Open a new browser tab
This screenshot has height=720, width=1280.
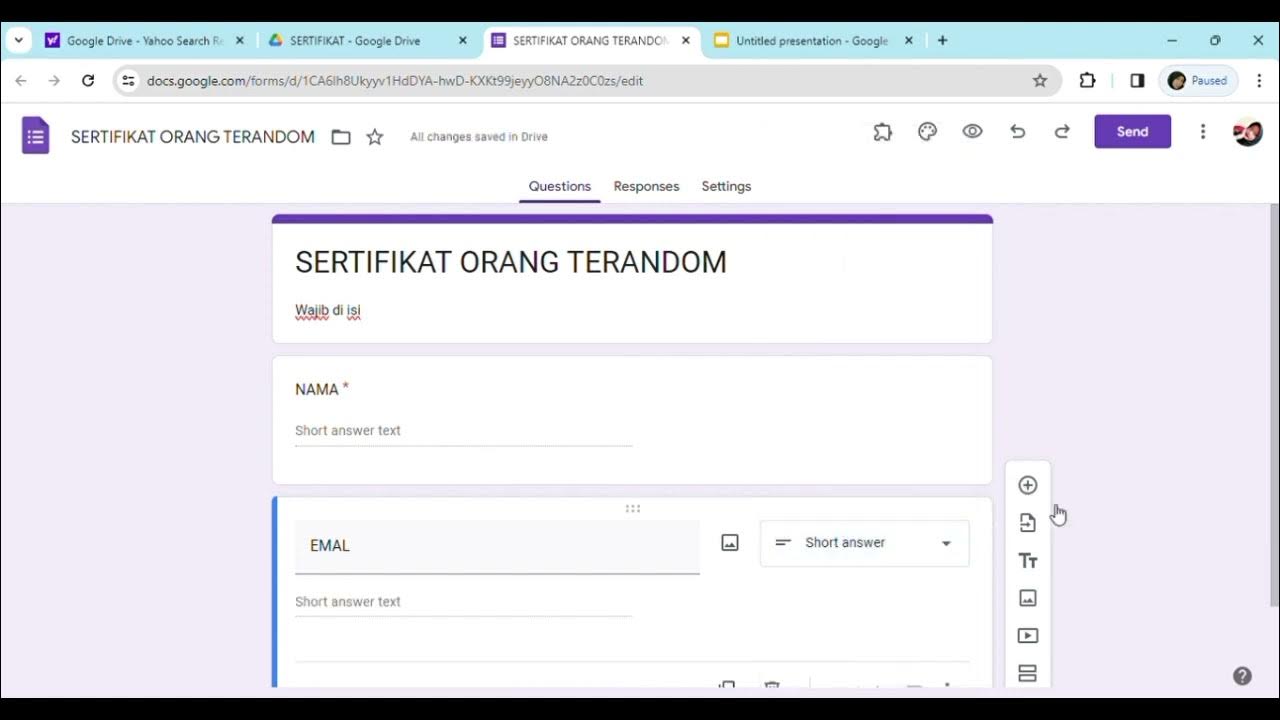942,41
